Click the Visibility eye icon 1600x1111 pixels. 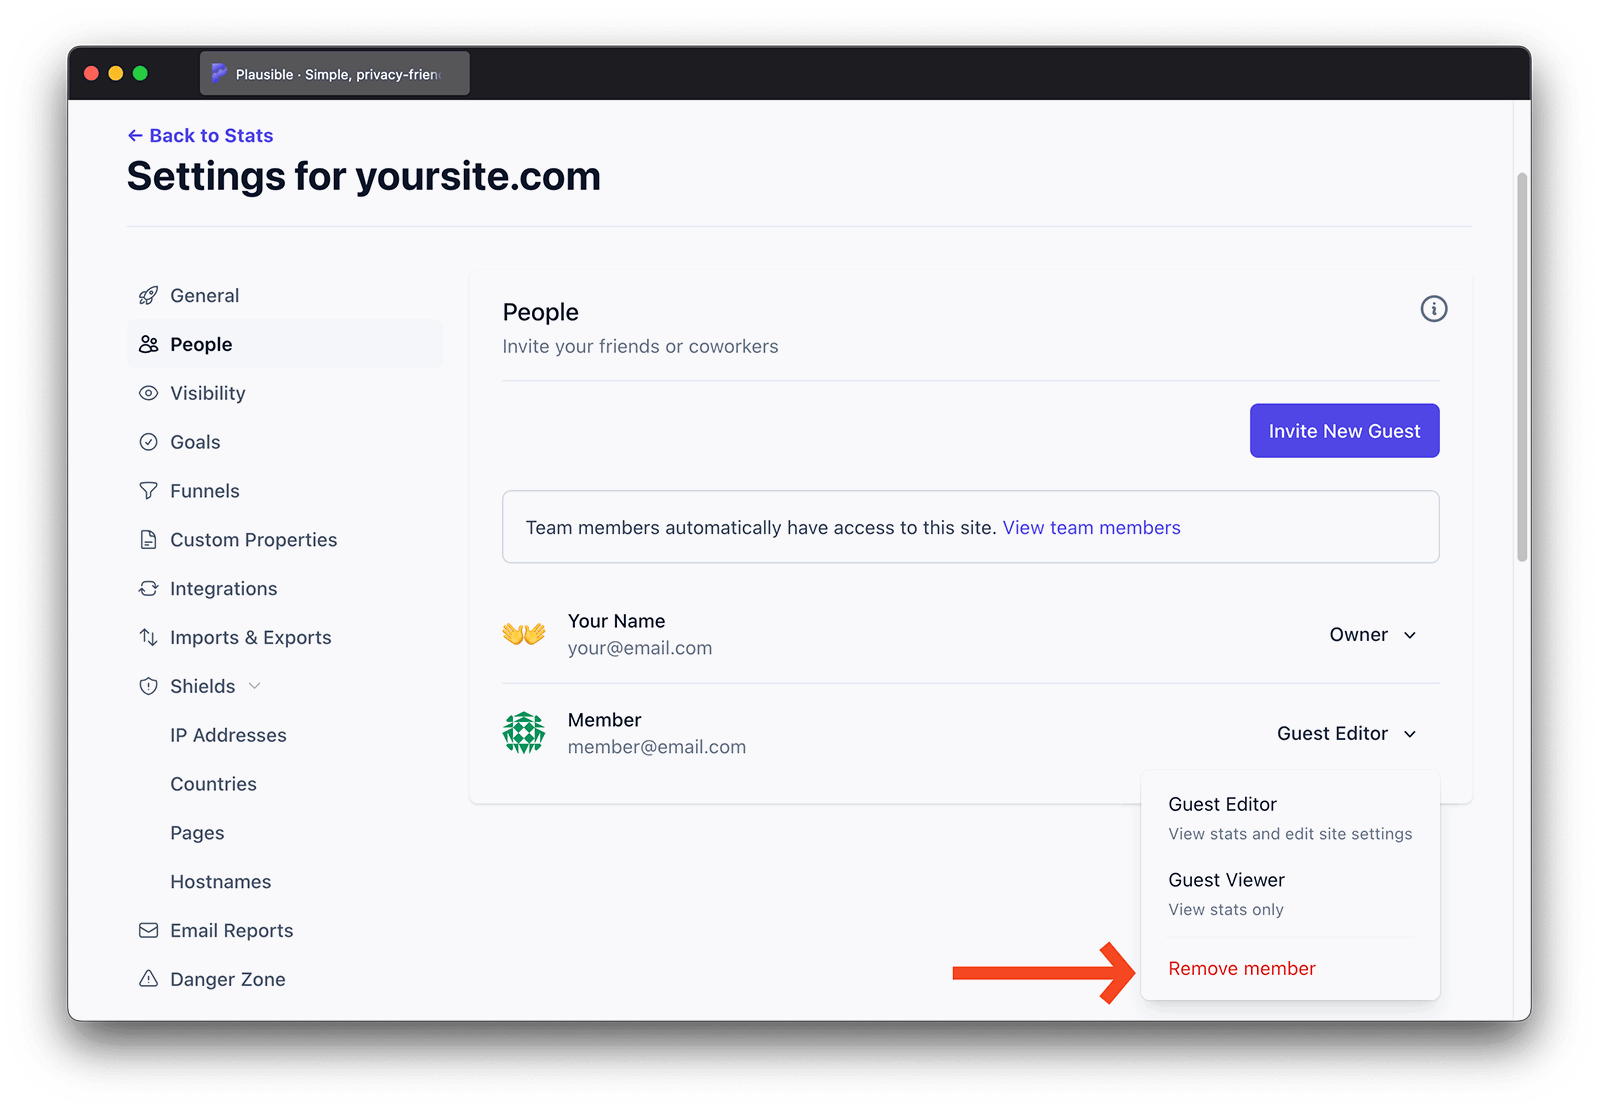point(148,393)
